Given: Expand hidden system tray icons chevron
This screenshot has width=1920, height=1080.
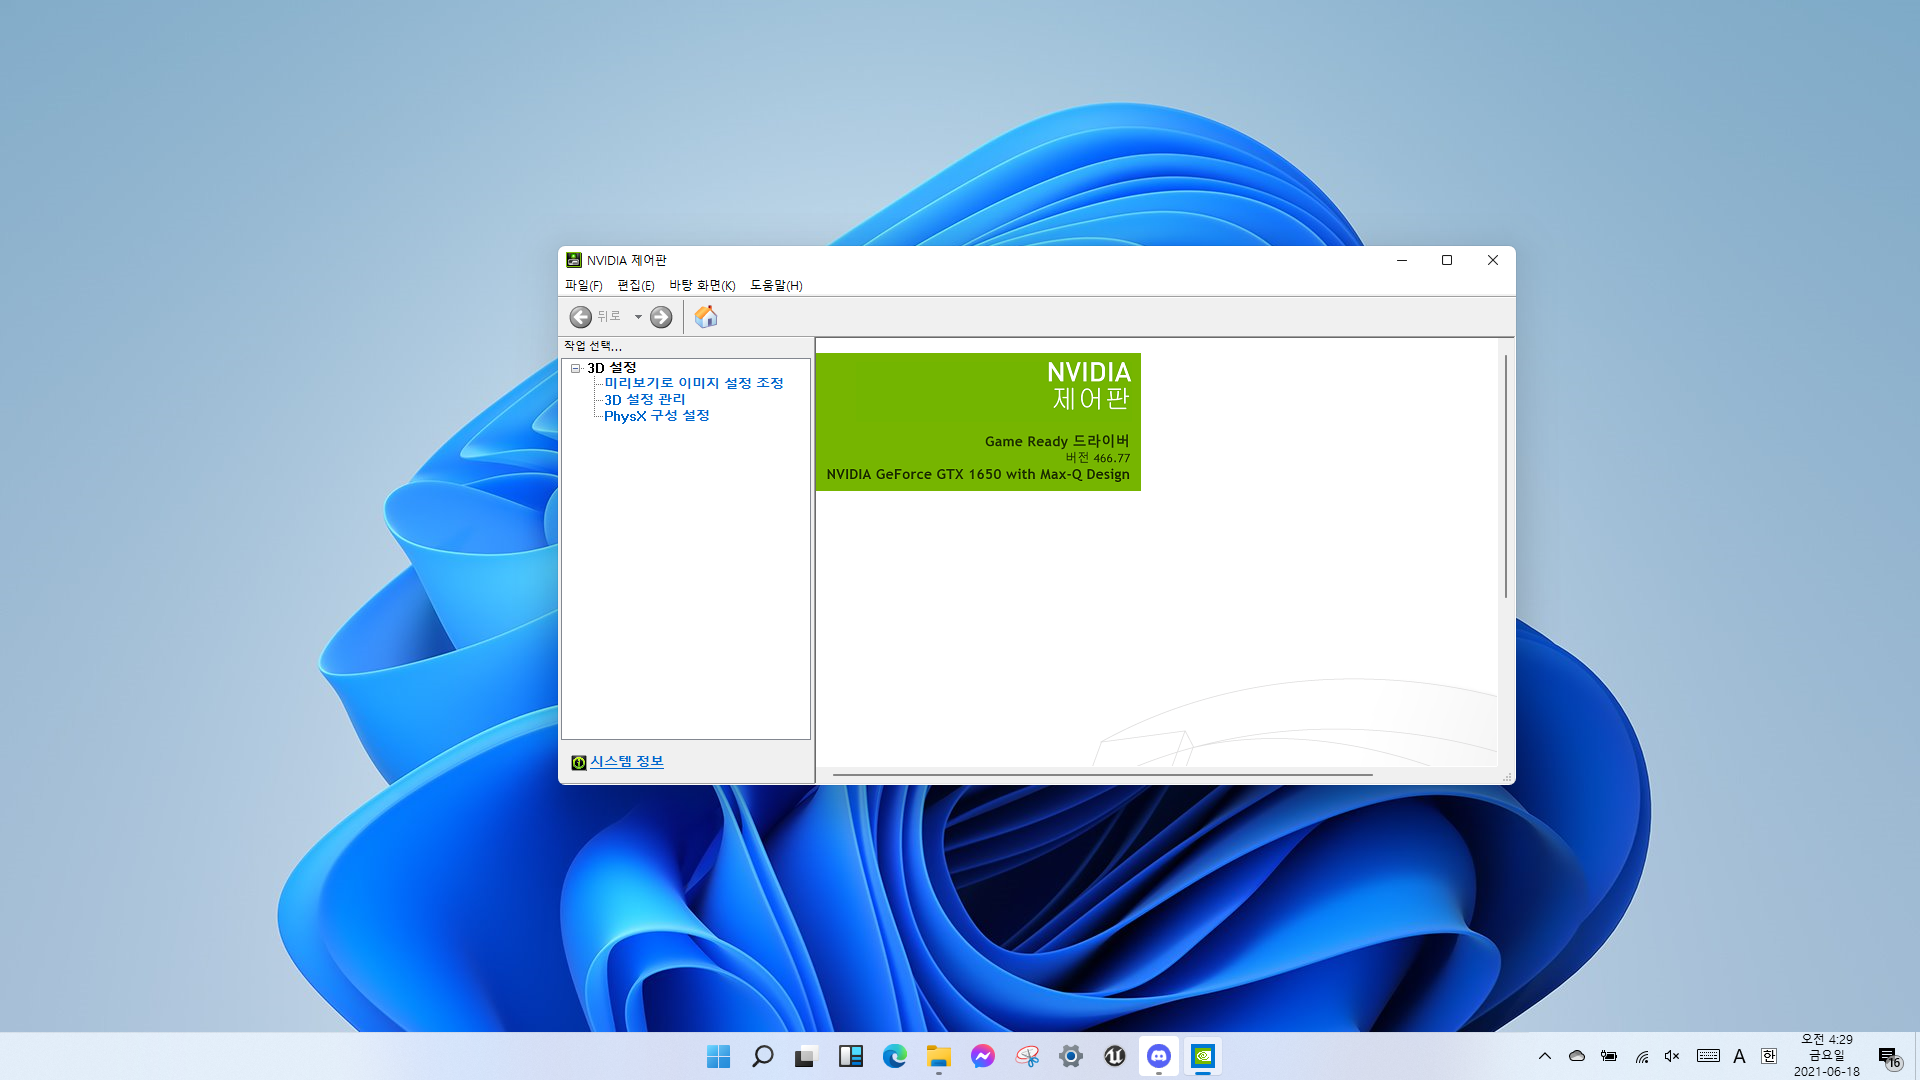Looking at the screenshot, I should (x=1545, y=1056).
